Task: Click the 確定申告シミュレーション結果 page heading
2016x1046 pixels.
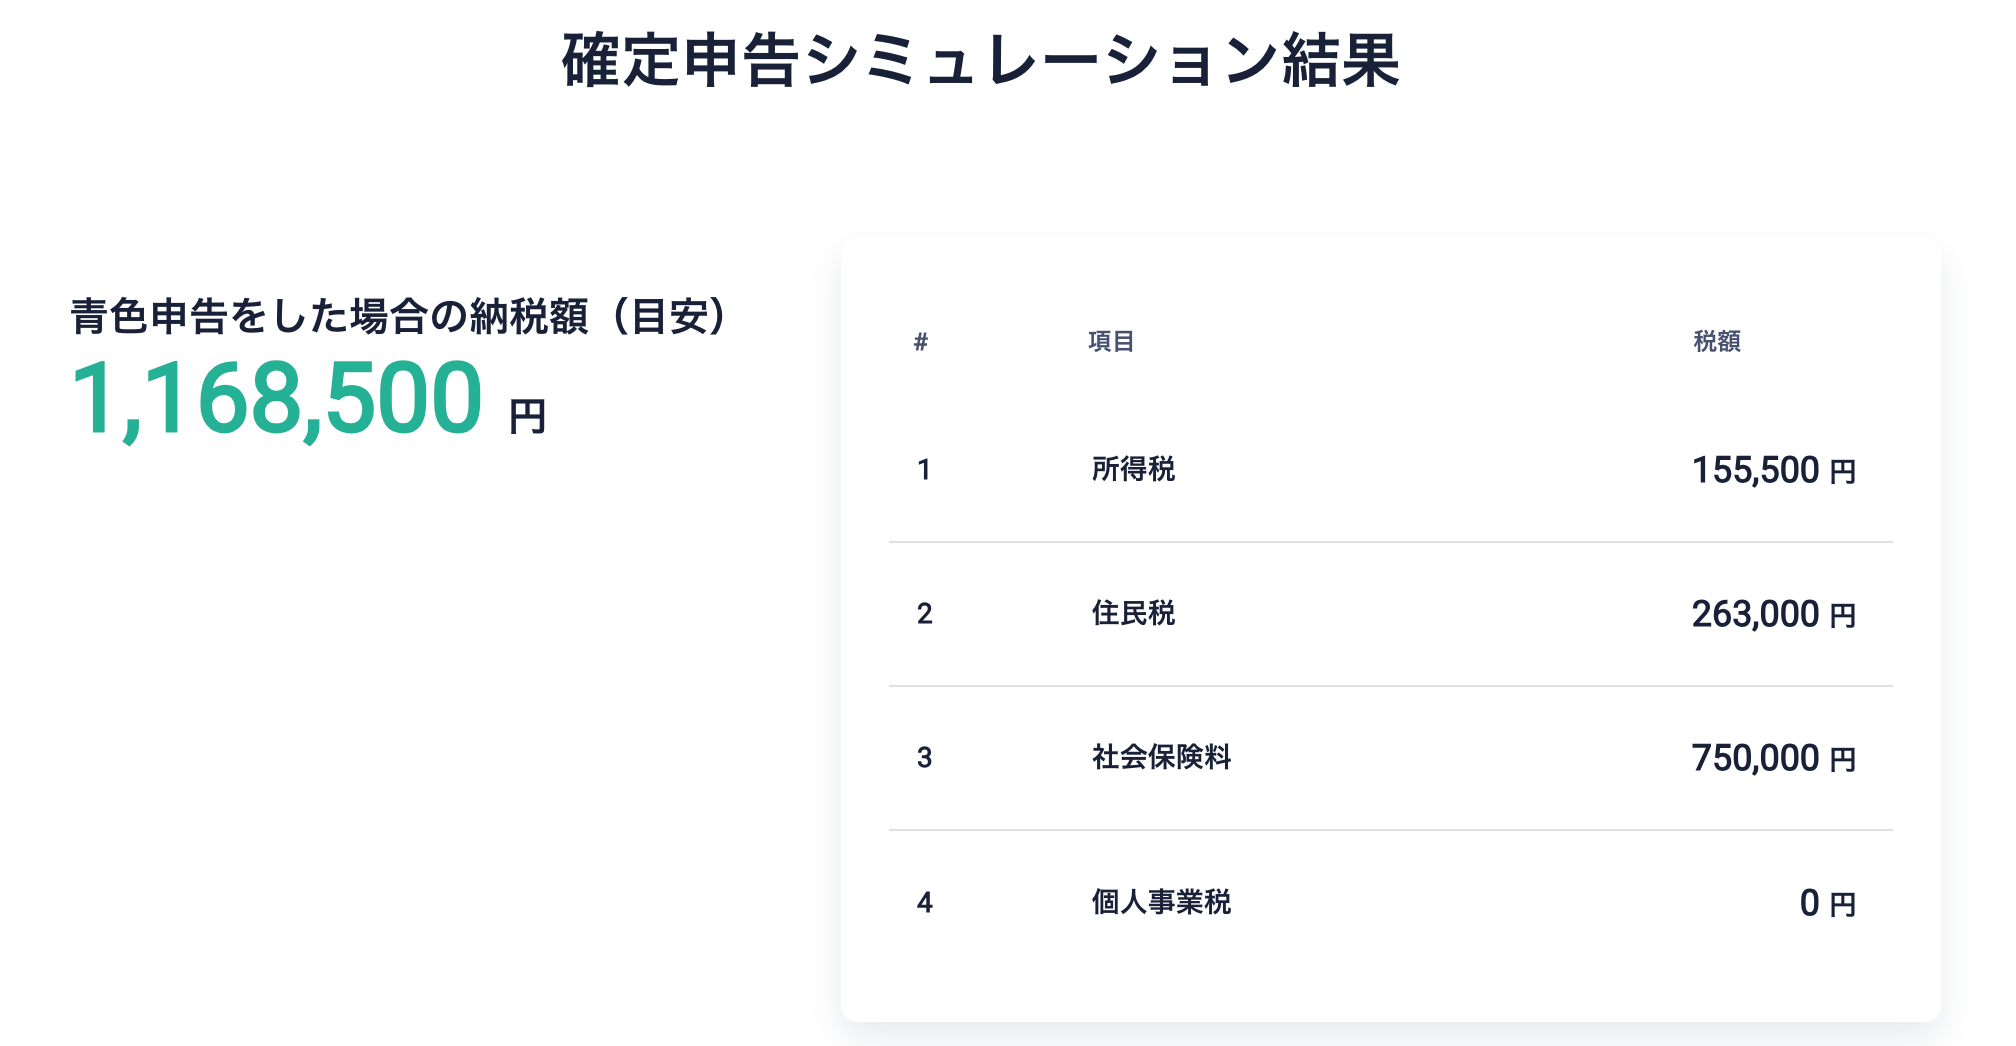Action: coord(980,61)
